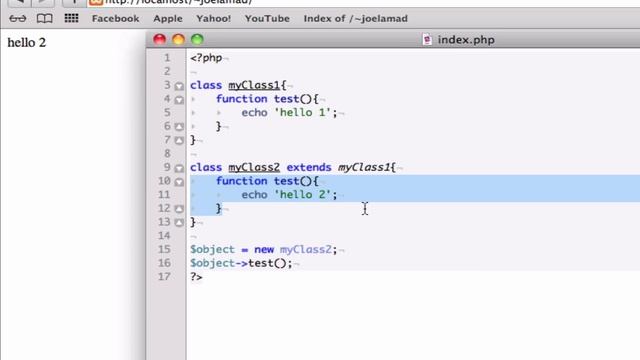
Task: Click the index.php file icon in title bar
Action: (427, 40)
